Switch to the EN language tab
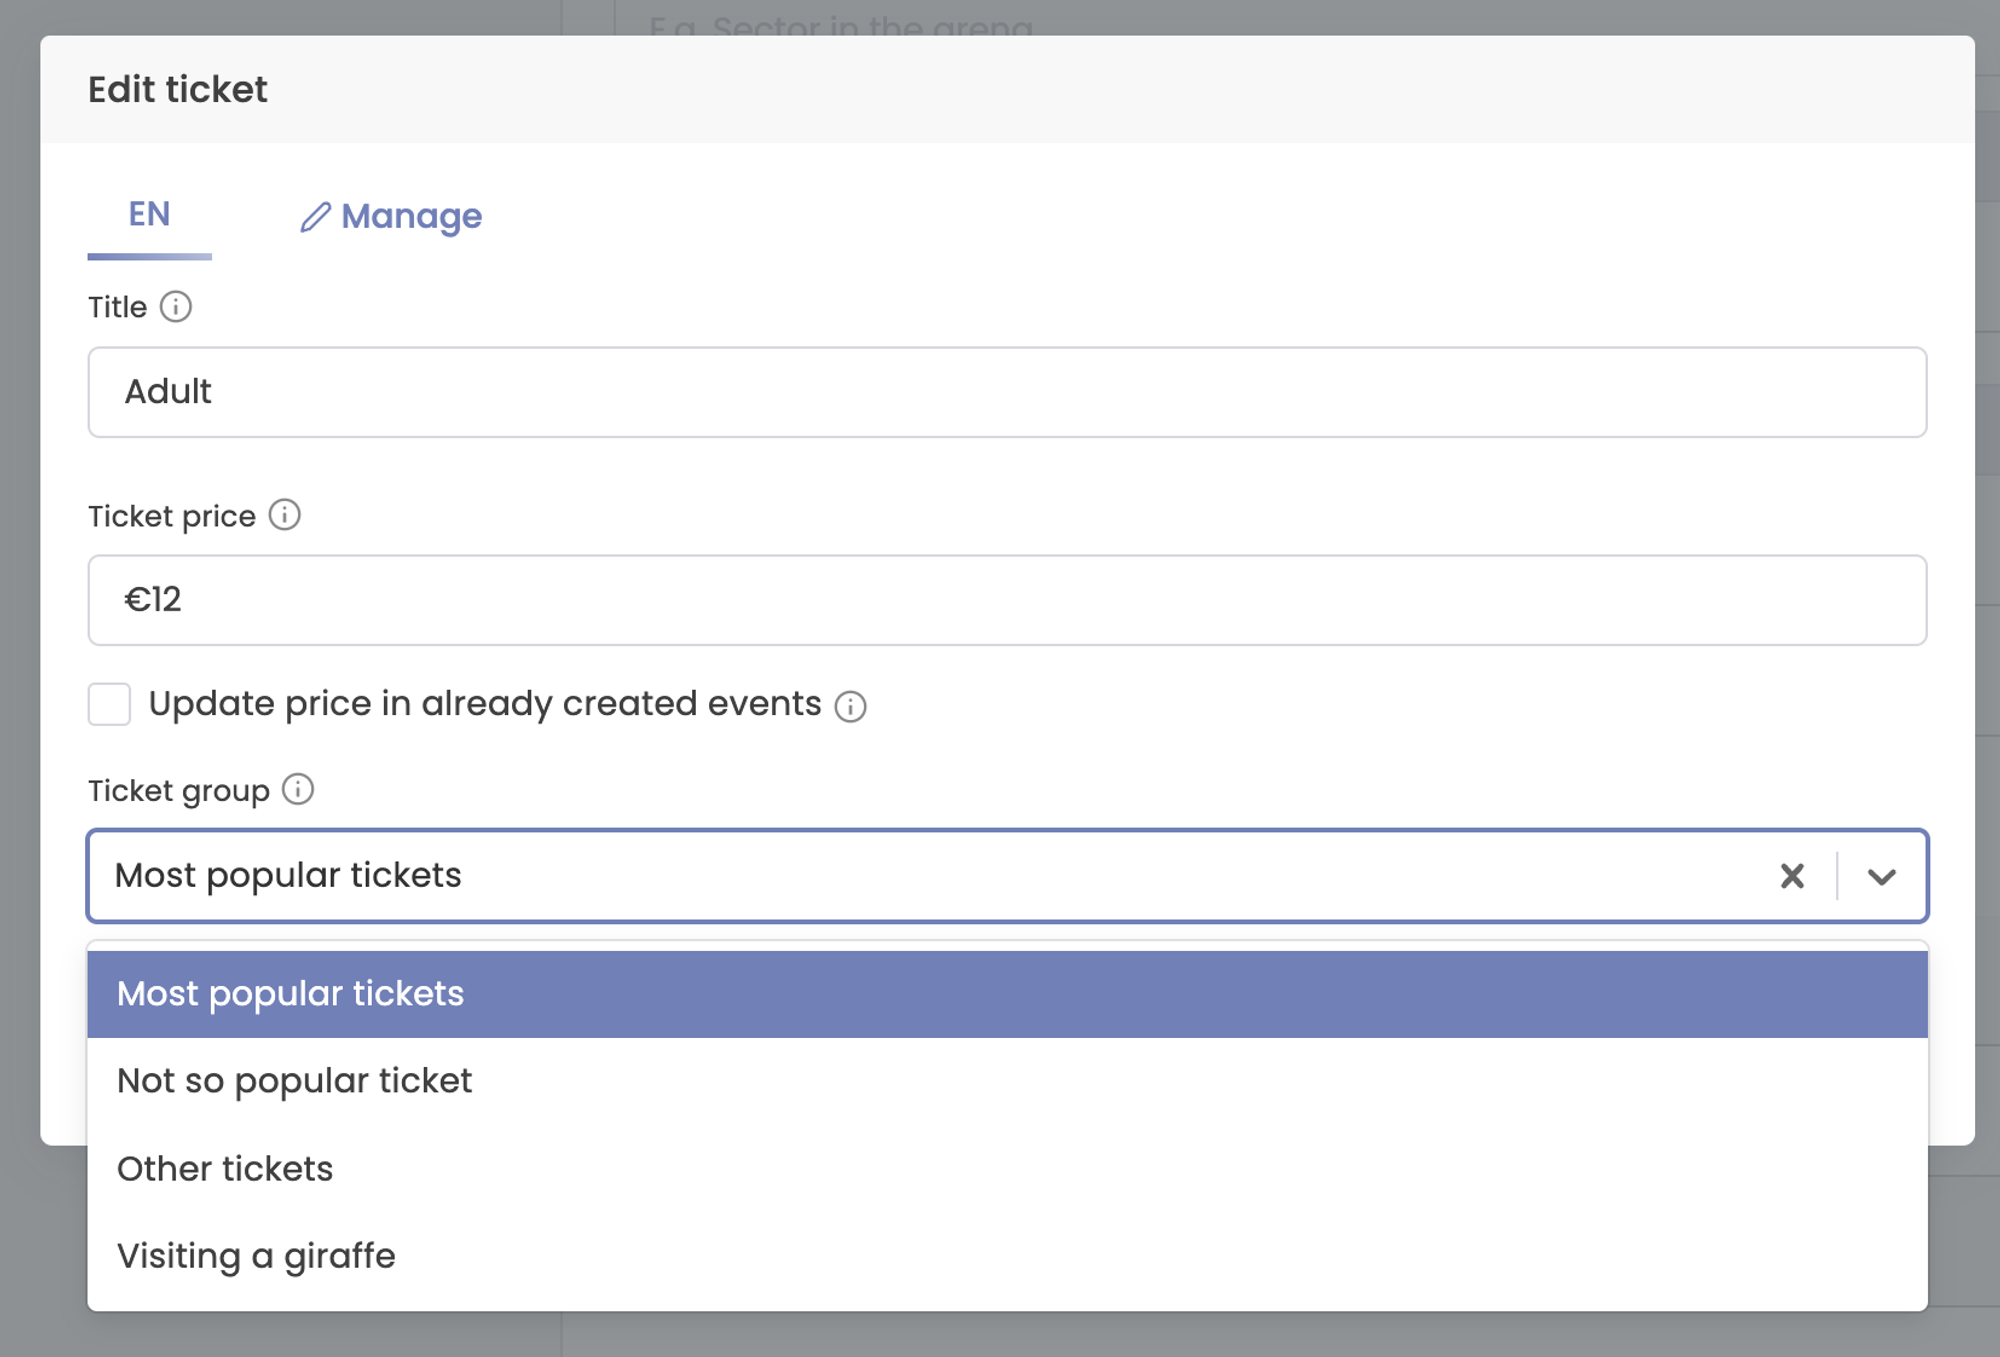This screenshot has width=2000, height=1357. (x=149, y=213)
